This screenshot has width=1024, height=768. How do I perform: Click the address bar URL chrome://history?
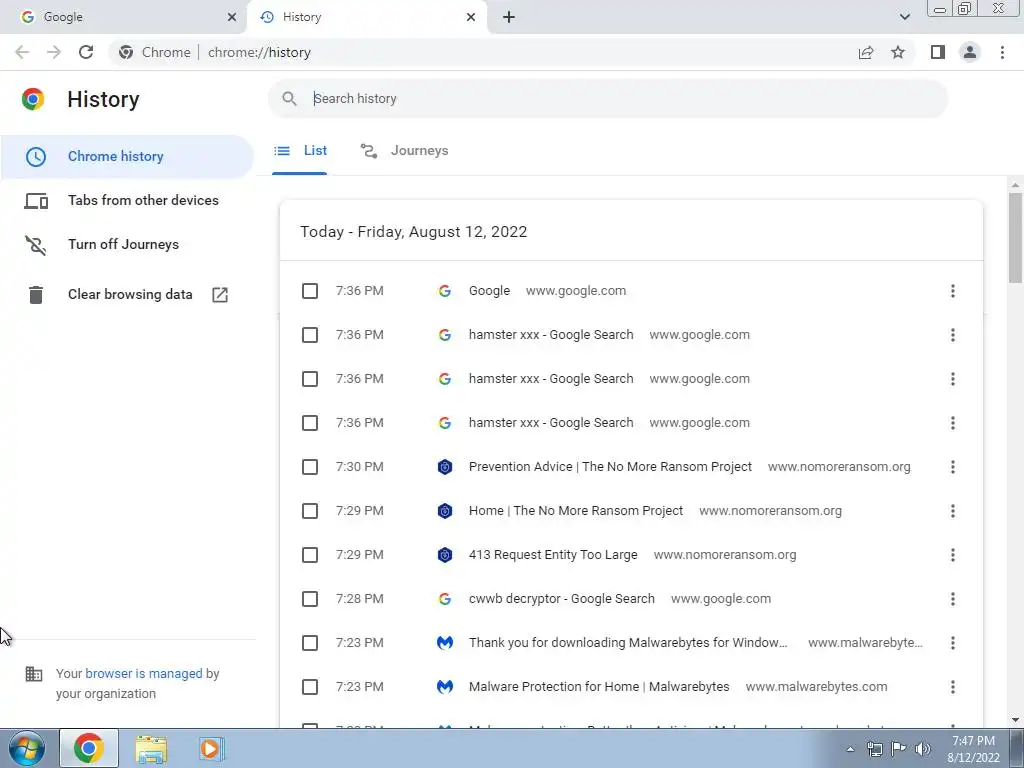tap(259, 52)
